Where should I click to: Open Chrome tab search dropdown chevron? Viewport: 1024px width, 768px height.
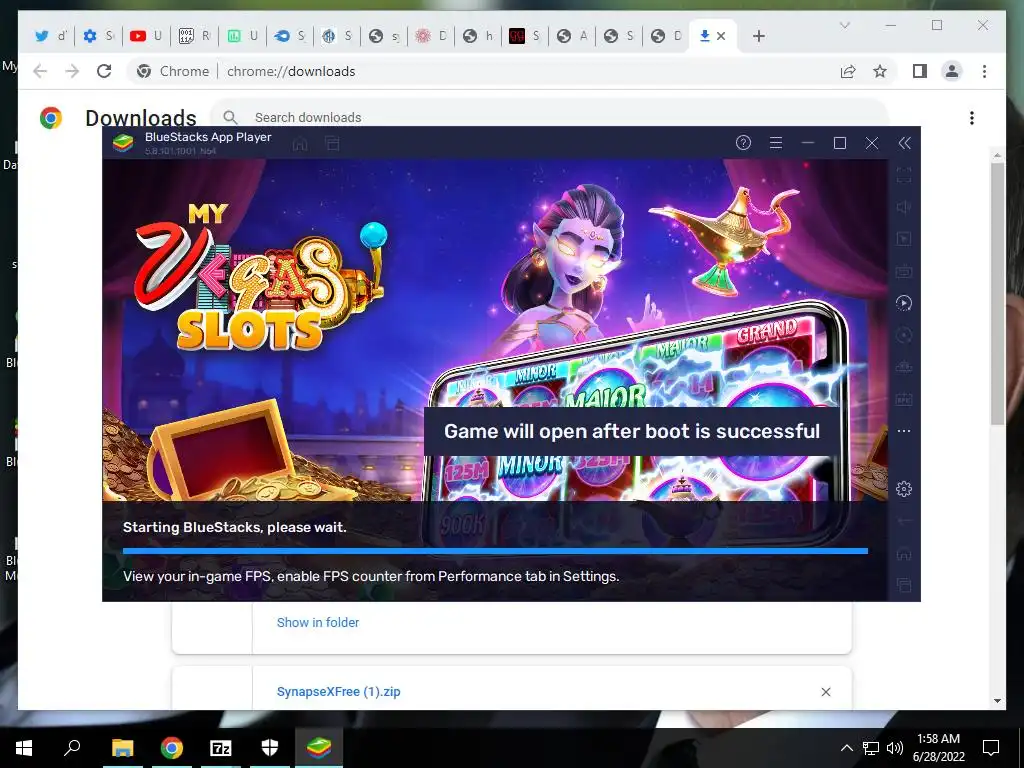click(x=844, y=25)
